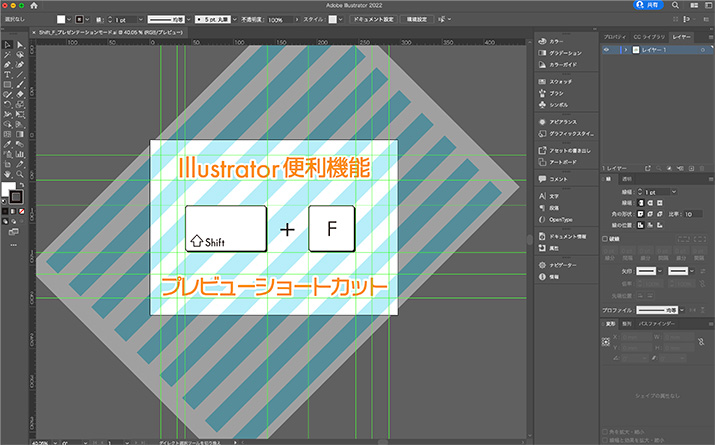Choose the first 線の位置 align option
The image size is (715, 445).
[x=641, y=225]
